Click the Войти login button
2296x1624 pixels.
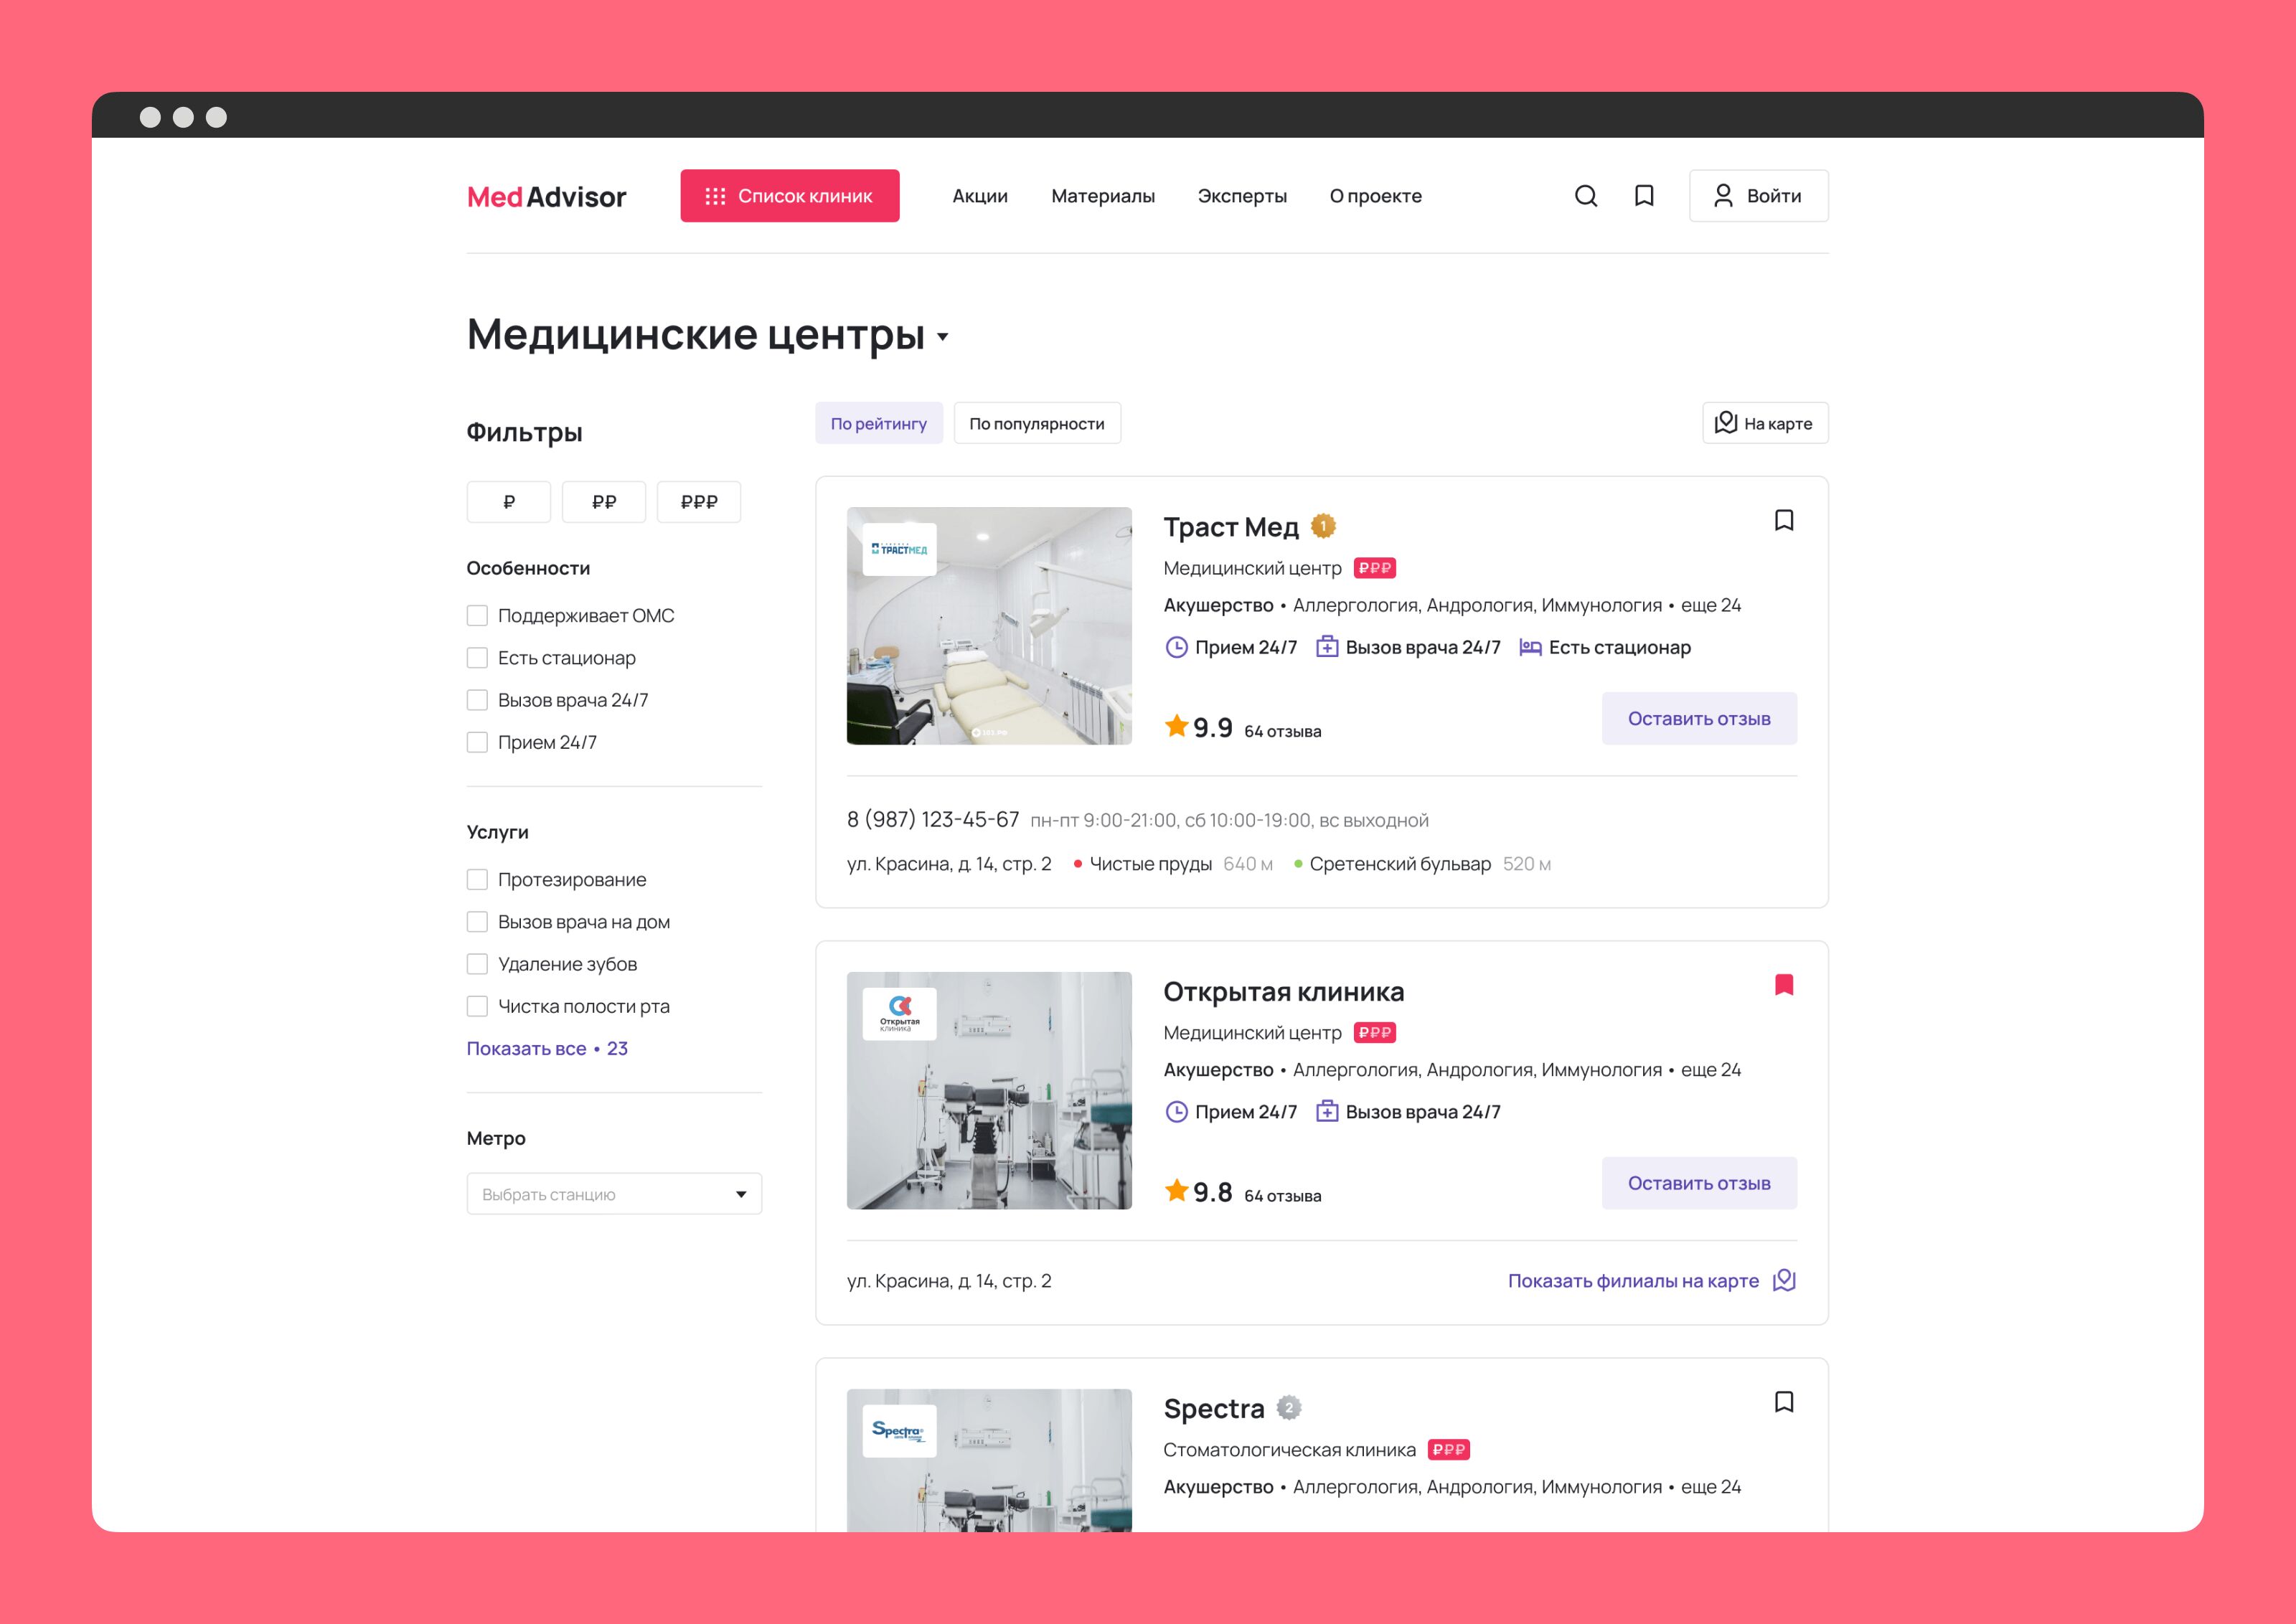click(x=1758, y=196)
